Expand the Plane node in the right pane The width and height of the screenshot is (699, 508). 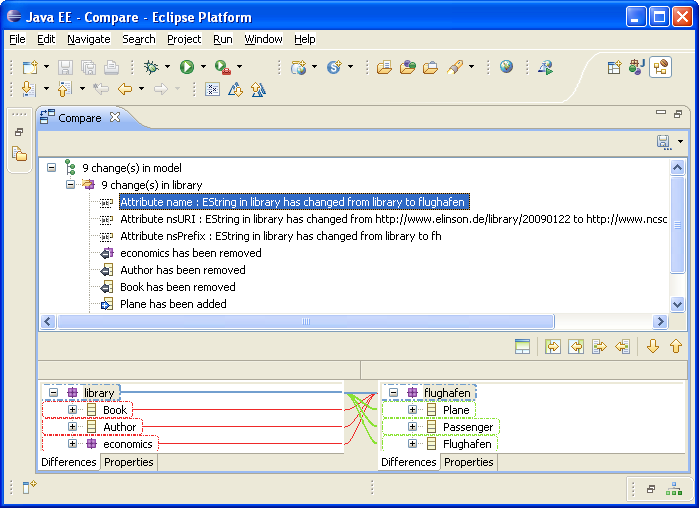[x=412, y=410]
